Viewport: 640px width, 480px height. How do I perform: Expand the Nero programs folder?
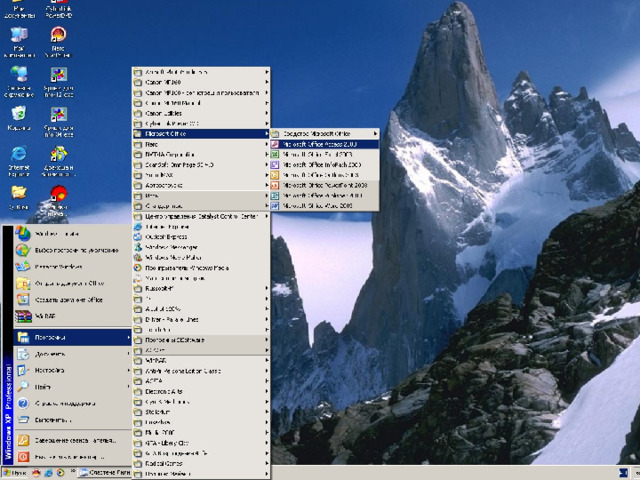[201, 144]
